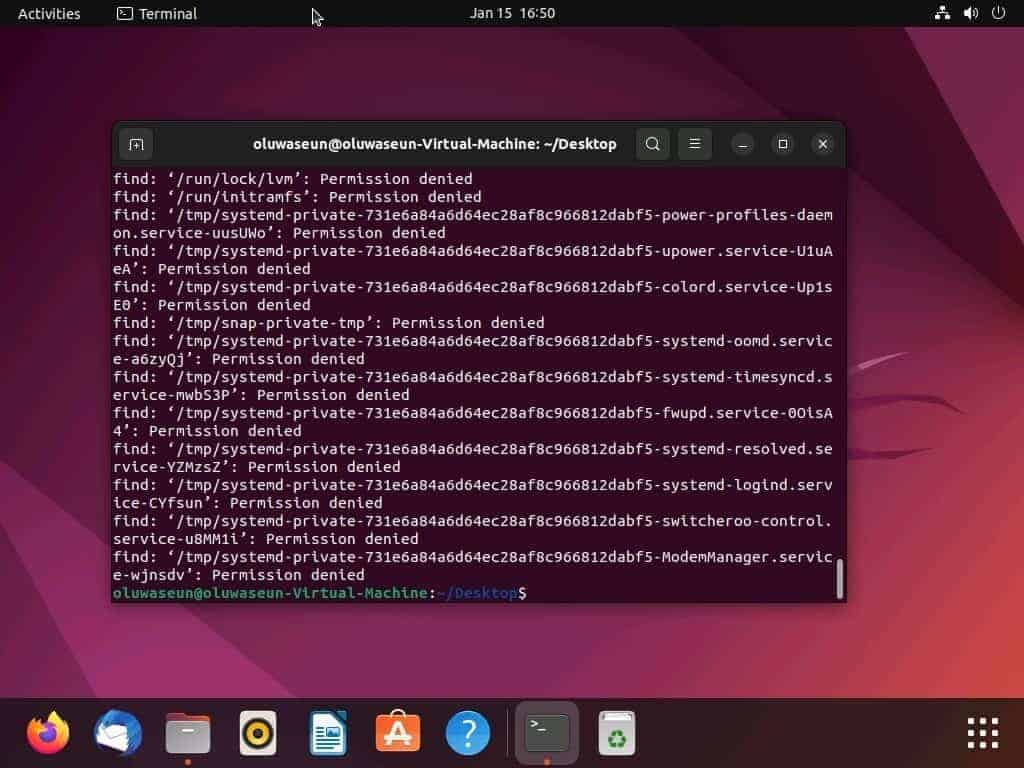Launch LibreOffice Writer
Image resolution: width=1024 pixels, height=768 pixels.
coord(327,732)
